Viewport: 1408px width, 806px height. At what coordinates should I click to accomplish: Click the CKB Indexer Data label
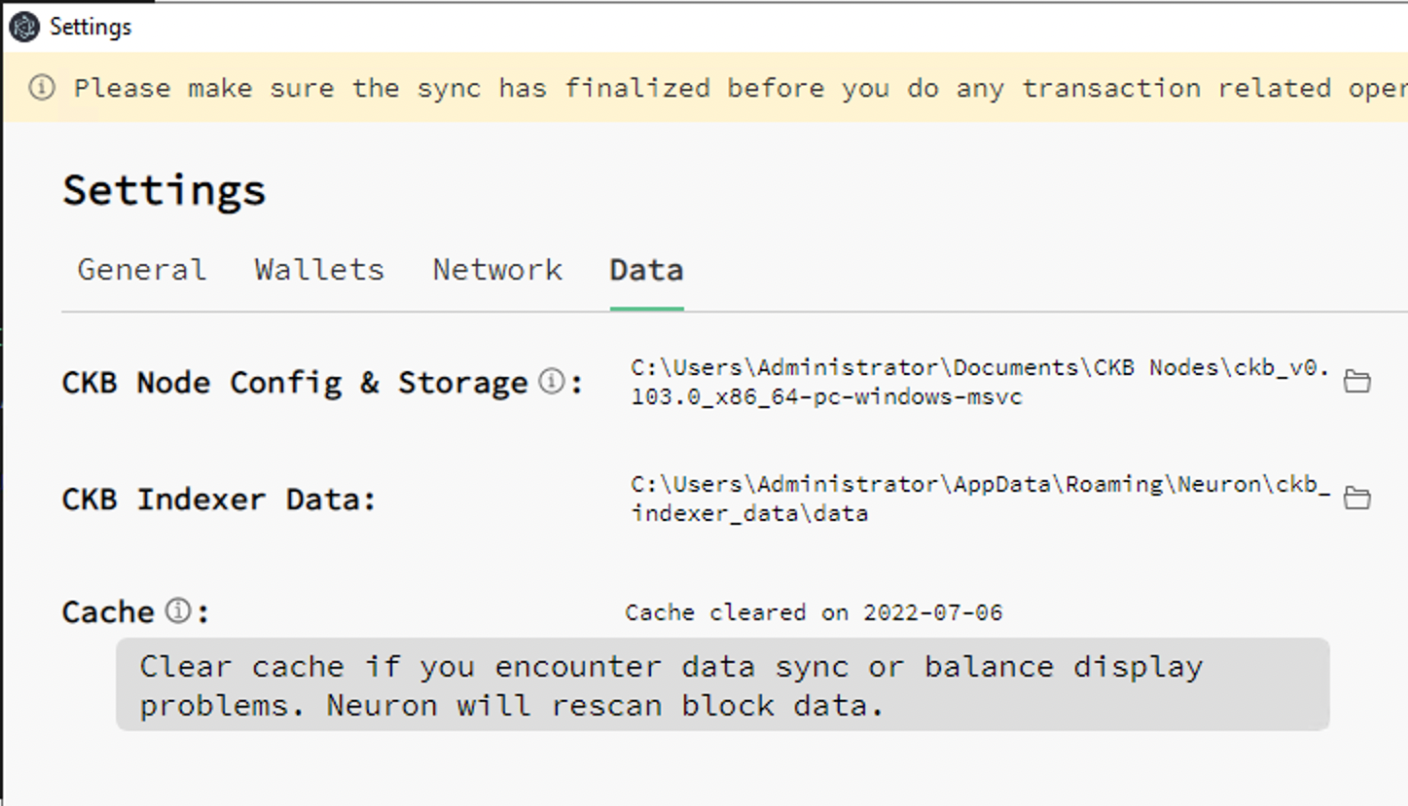click(x=219, y=499)
